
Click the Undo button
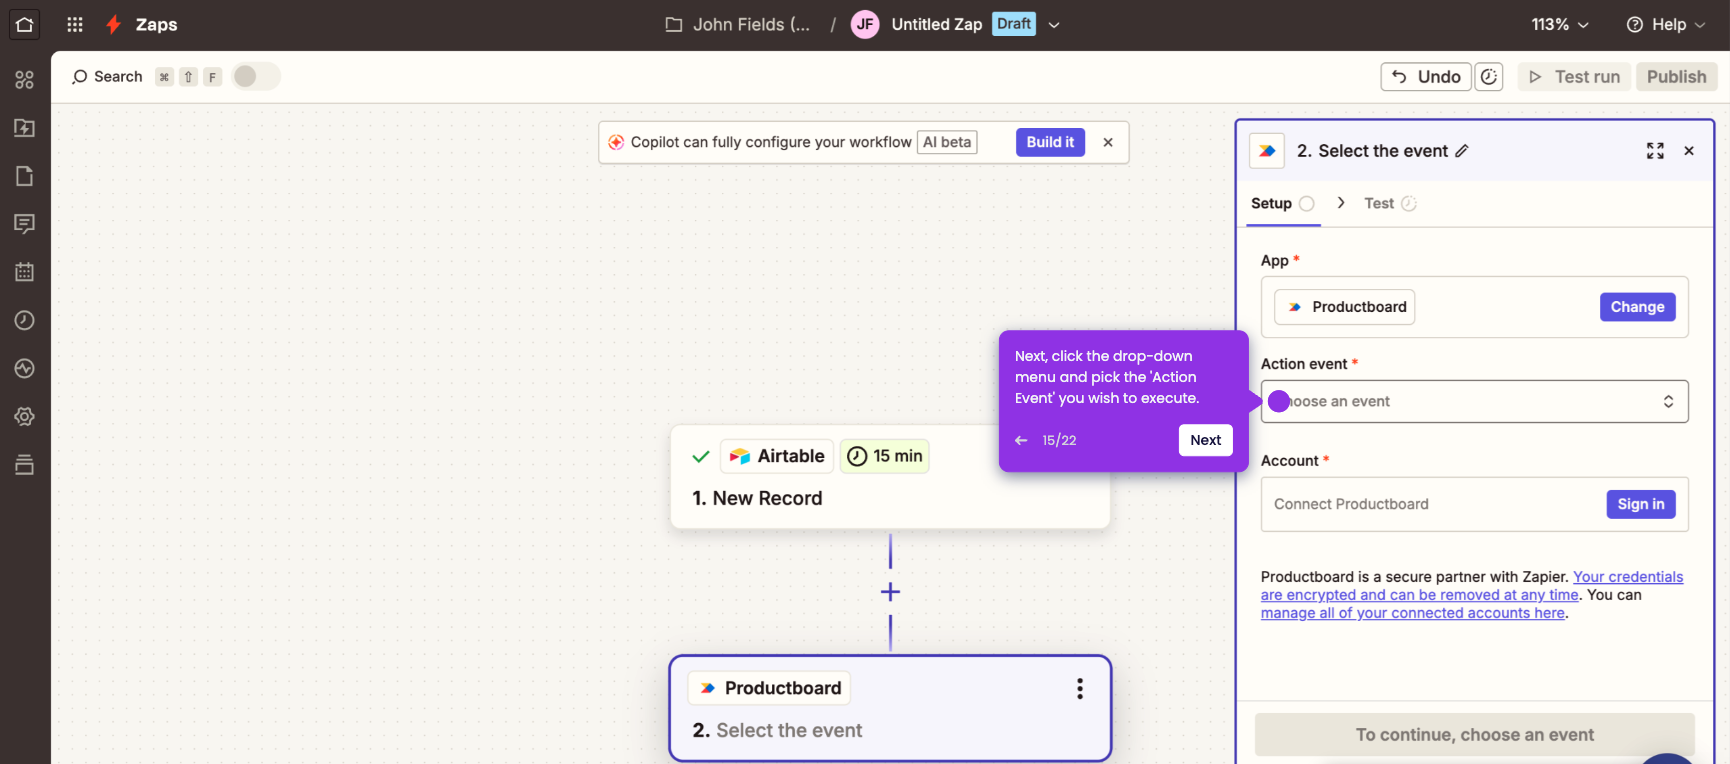[1426, 77]
